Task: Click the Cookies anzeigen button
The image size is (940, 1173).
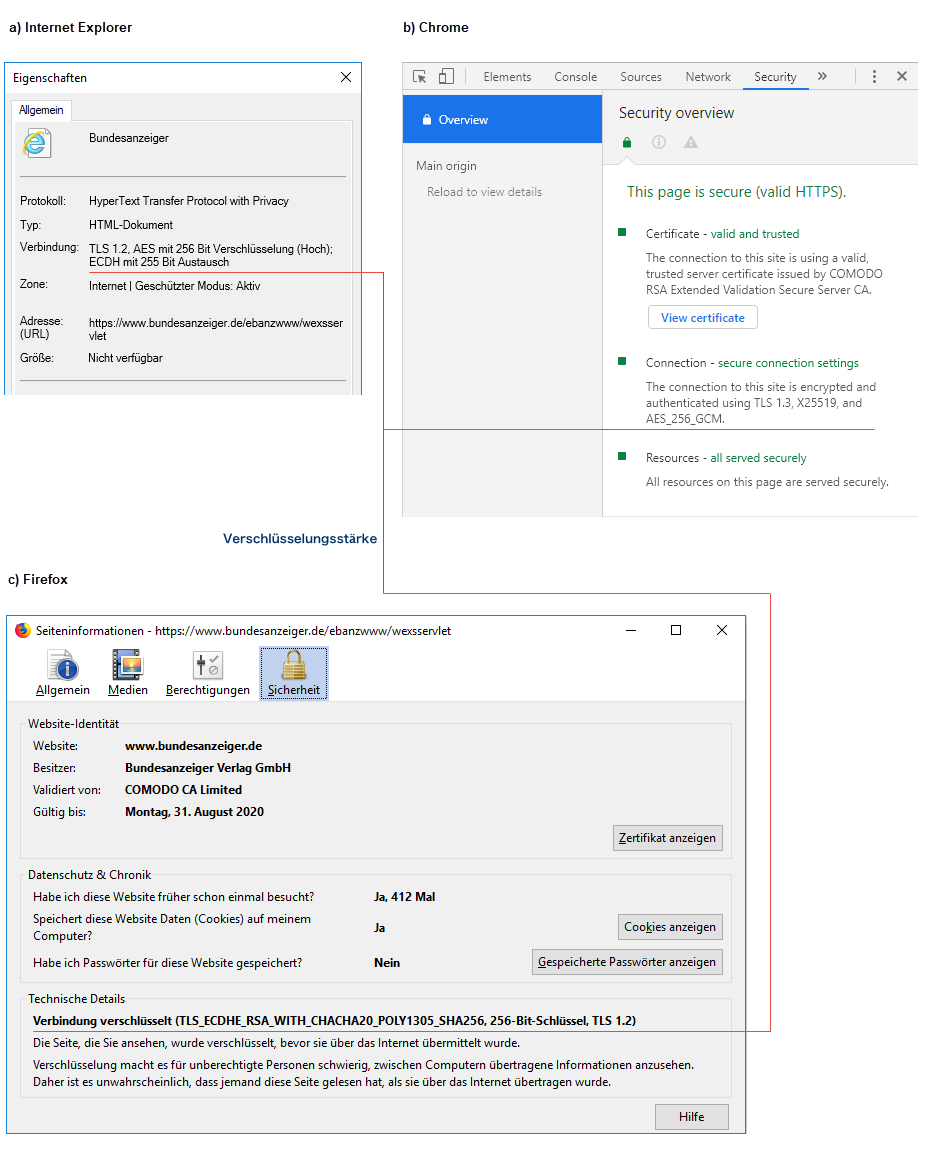Action: click(670, 927)
